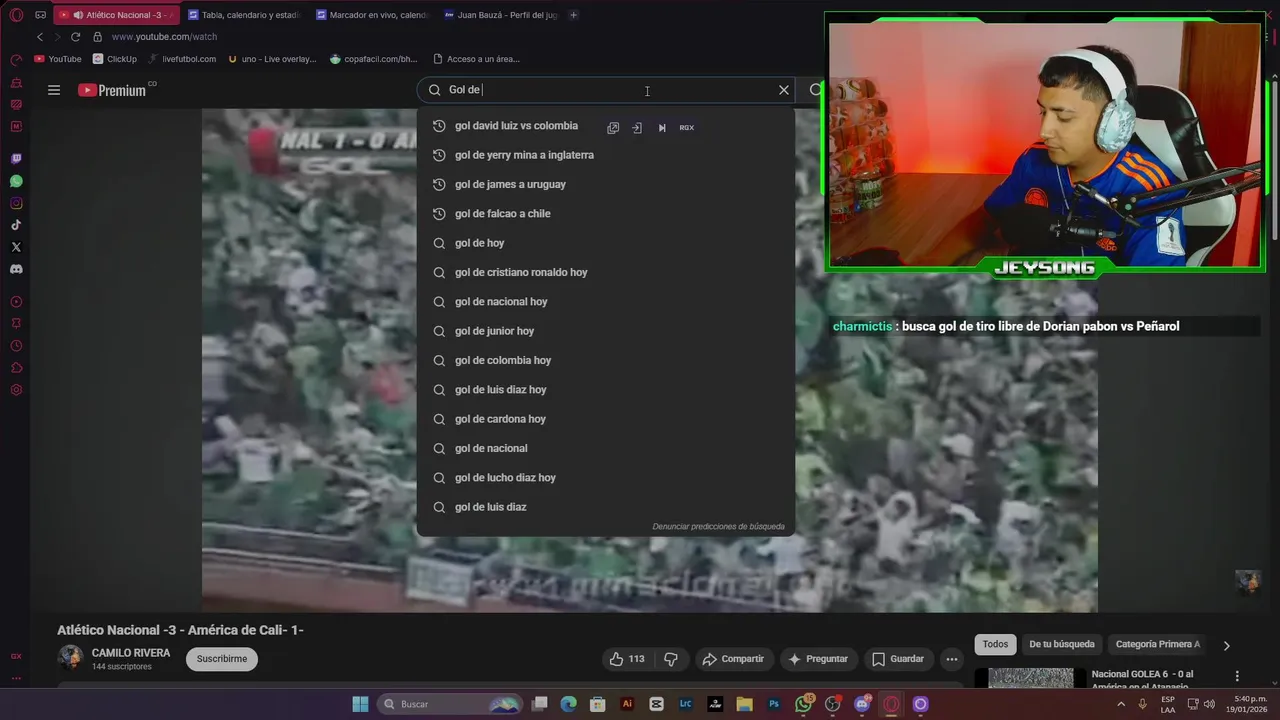Open the Instagram sidebar panel
The width and height of the screenshot is (1280, 720).
[x=16, y=203]
